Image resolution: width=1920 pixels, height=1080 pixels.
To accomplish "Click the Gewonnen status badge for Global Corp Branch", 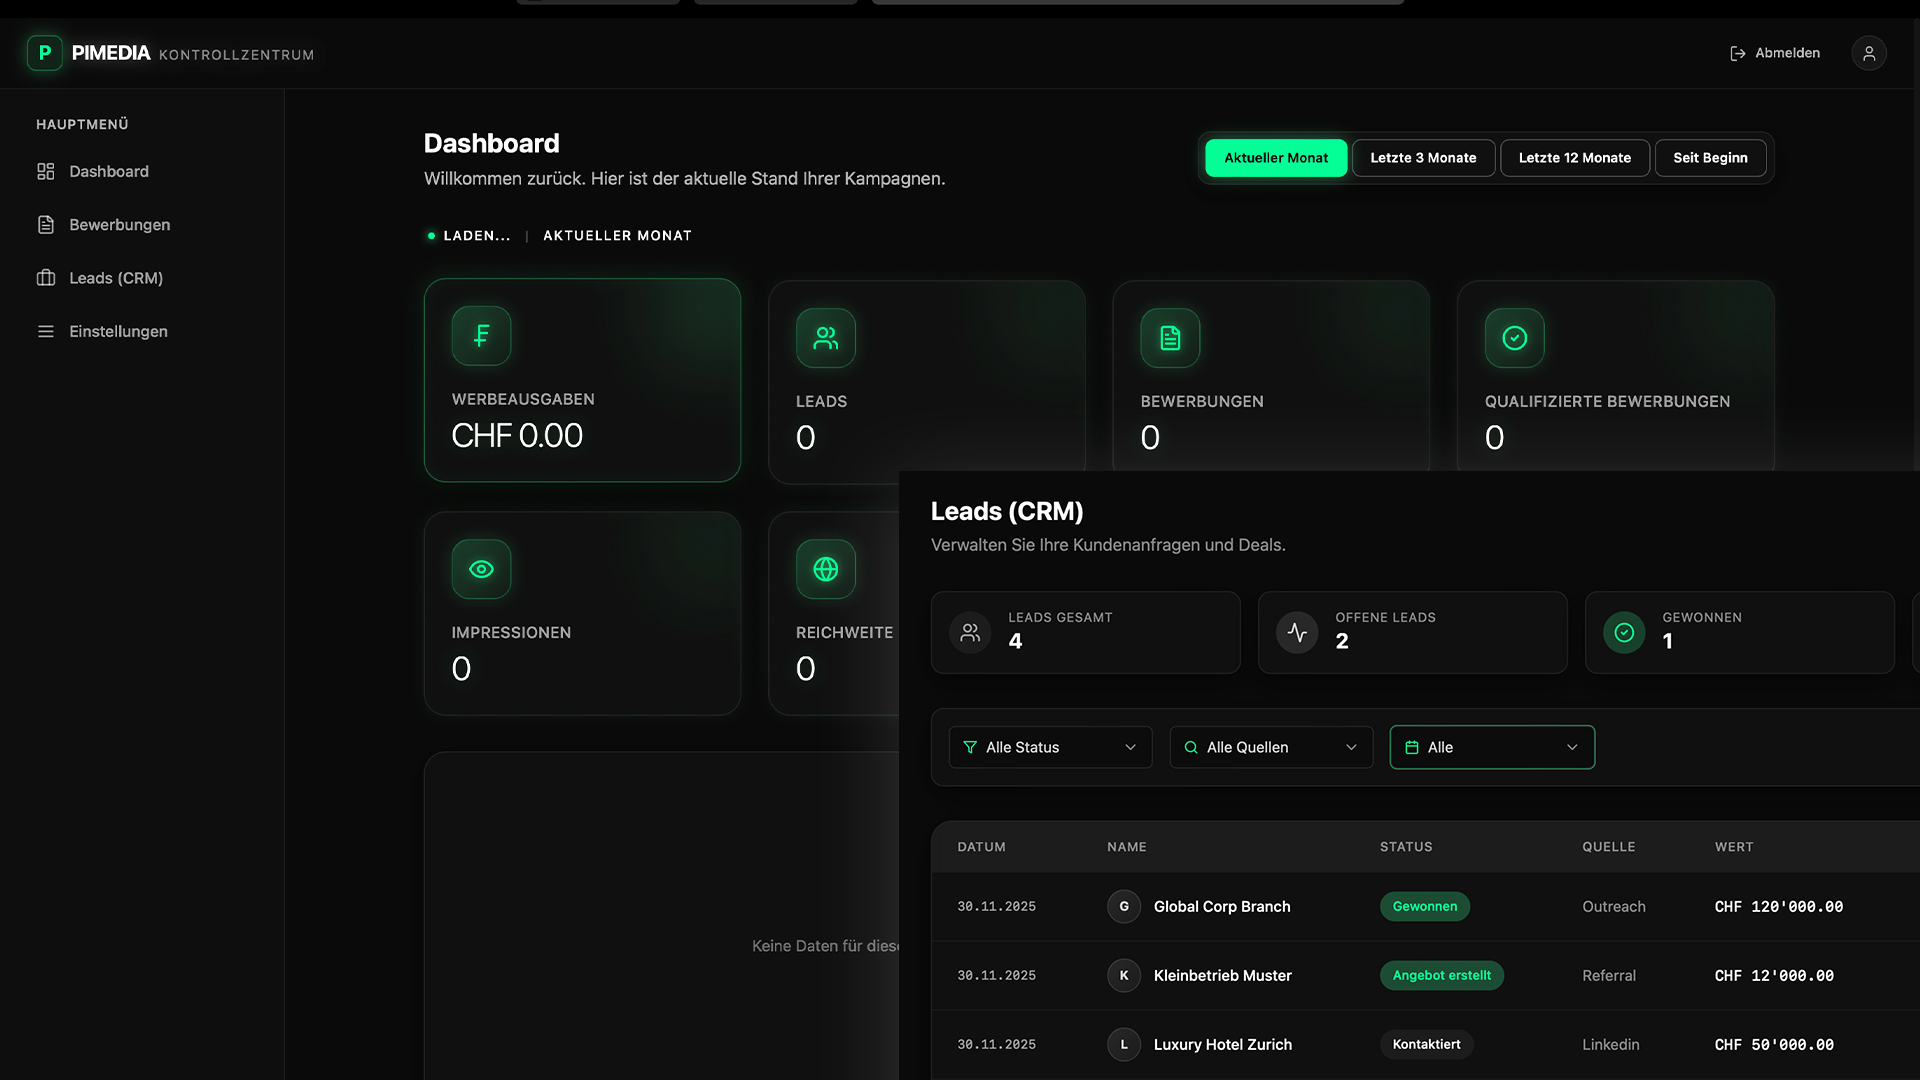I will click(1424, 906).
